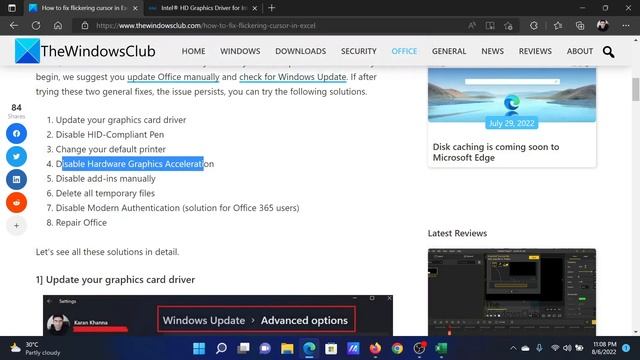Click 'Repair Office' list item
The height and width of the screenshot is (360, 640).
(x=81, y=222)
